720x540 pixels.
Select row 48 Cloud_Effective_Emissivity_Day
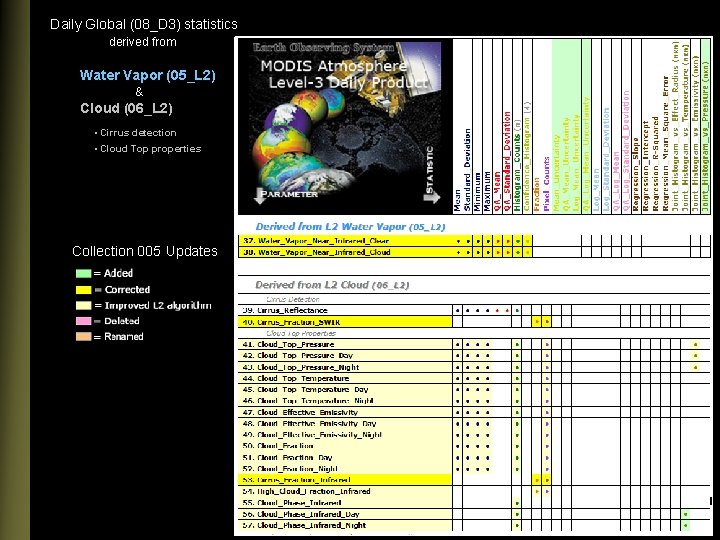point(474,423)
